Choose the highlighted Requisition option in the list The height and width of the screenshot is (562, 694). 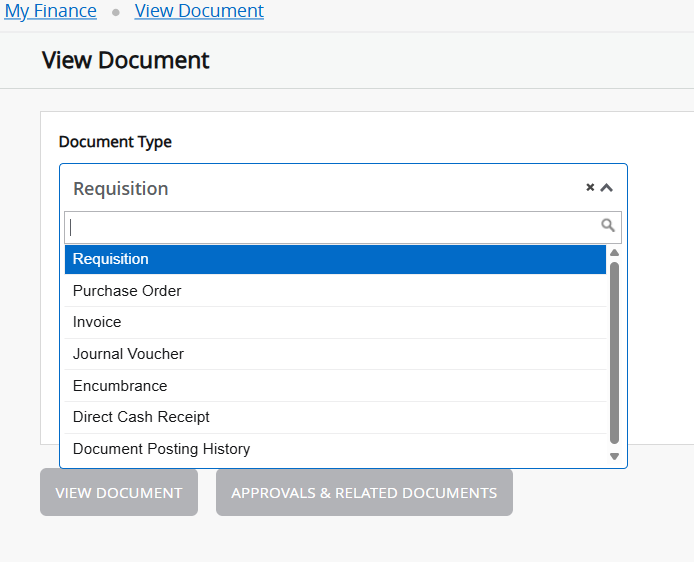pos(335,260)
